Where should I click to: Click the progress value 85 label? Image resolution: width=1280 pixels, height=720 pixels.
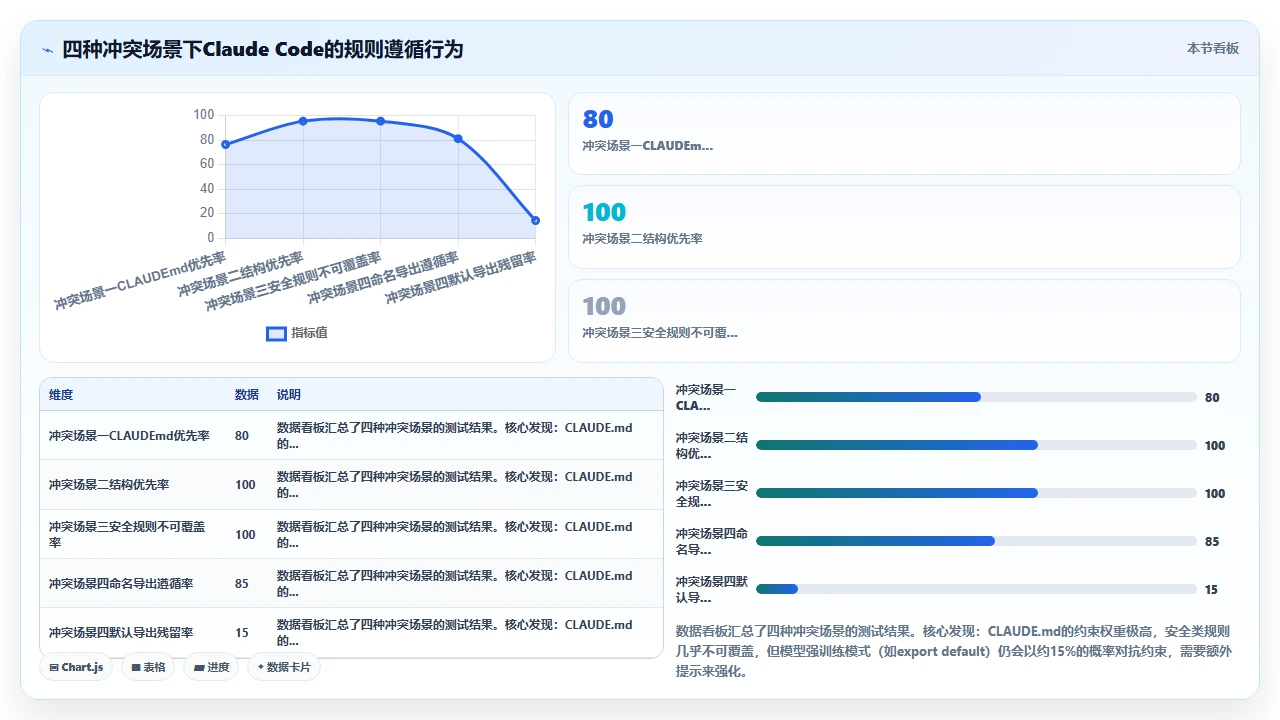pyautogui.click(x=1212, y=542)
